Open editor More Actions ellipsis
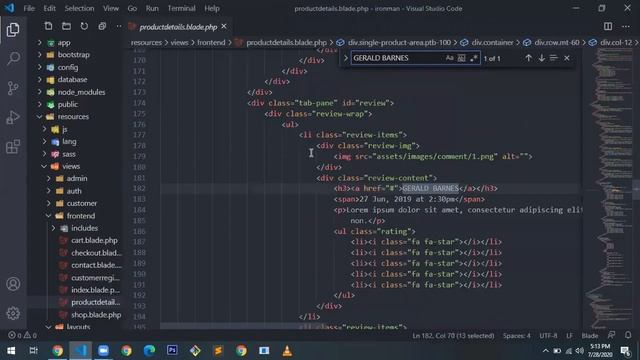 626,27
